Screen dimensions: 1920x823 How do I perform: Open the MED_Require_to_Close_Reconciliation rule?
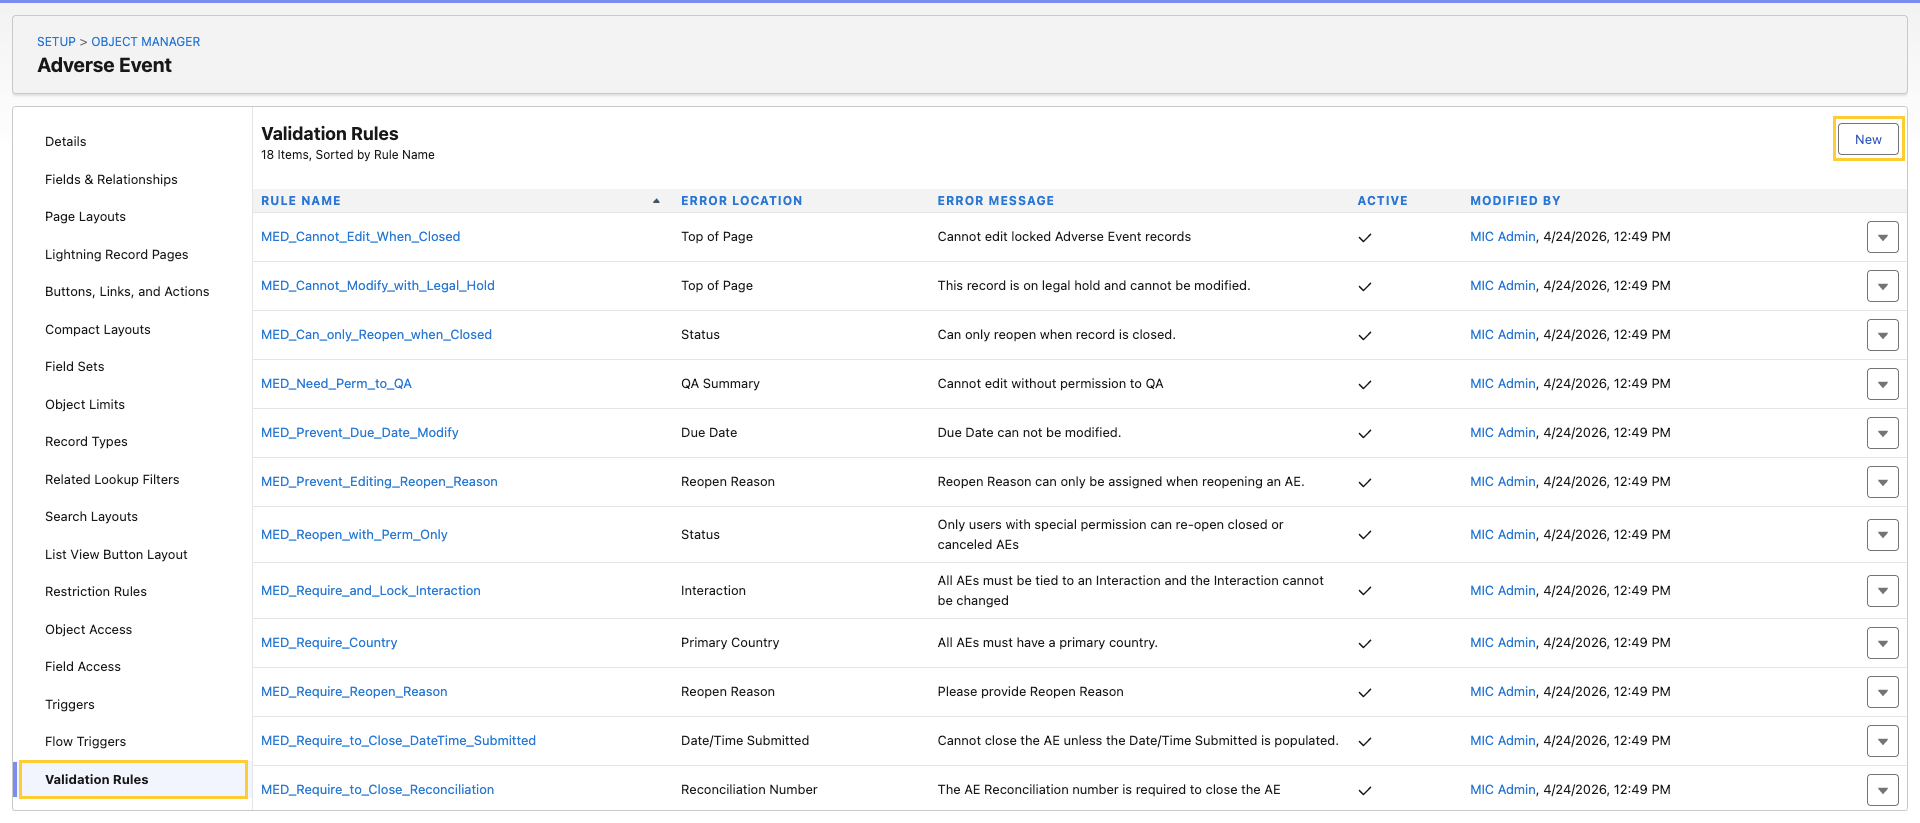pos(377,790)
